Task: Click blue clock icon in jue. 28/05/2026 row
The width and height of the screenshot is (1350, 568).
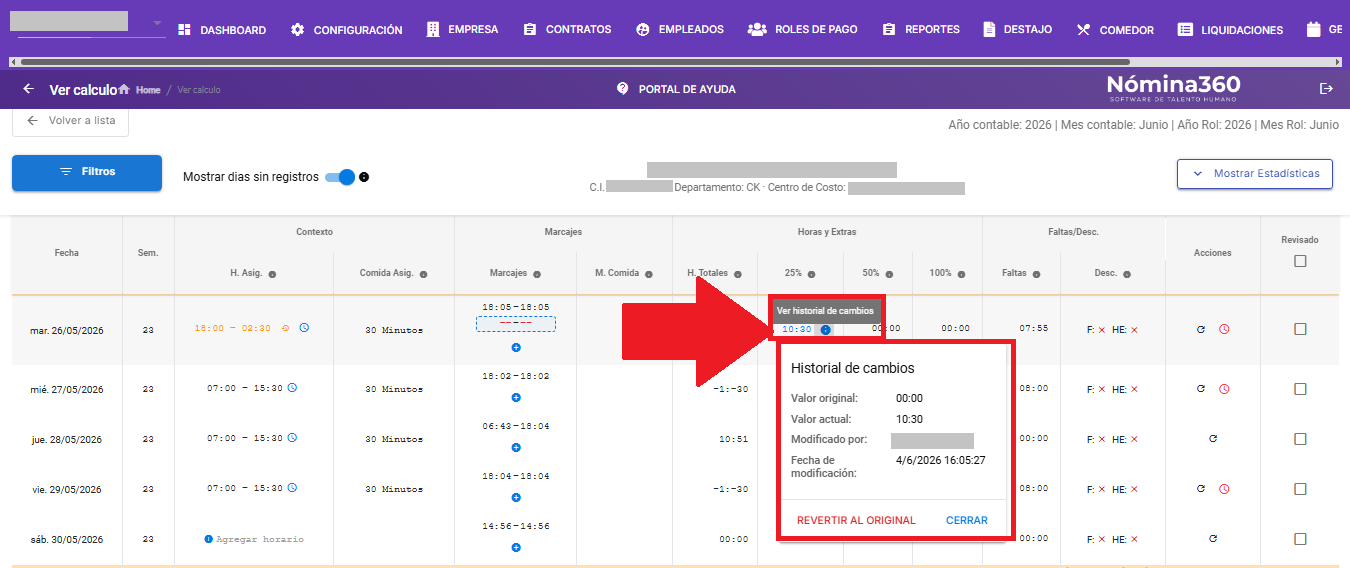Action: (292, 438)
